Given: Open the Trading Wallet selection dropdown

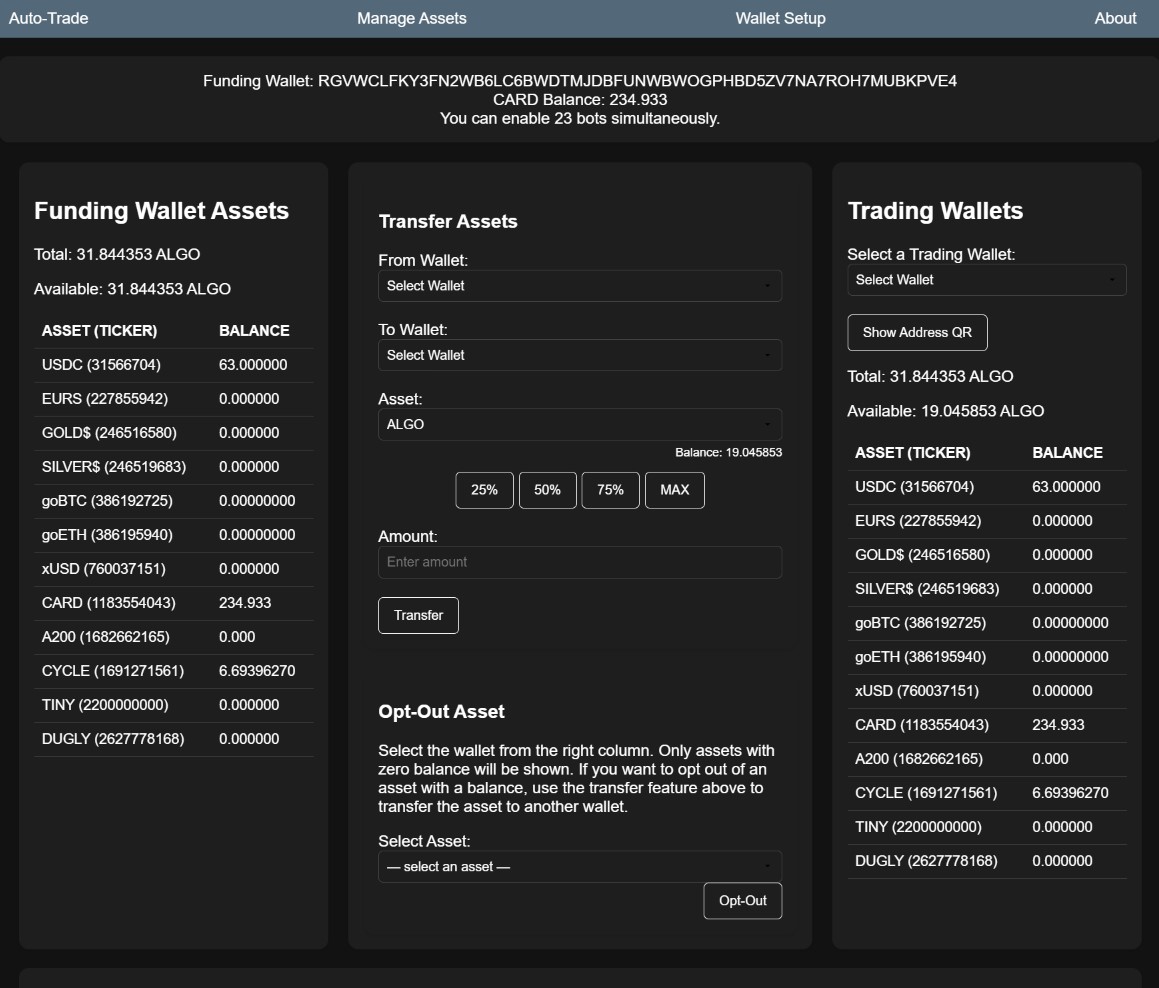Looking at the screenshot, I should point(987,280).
